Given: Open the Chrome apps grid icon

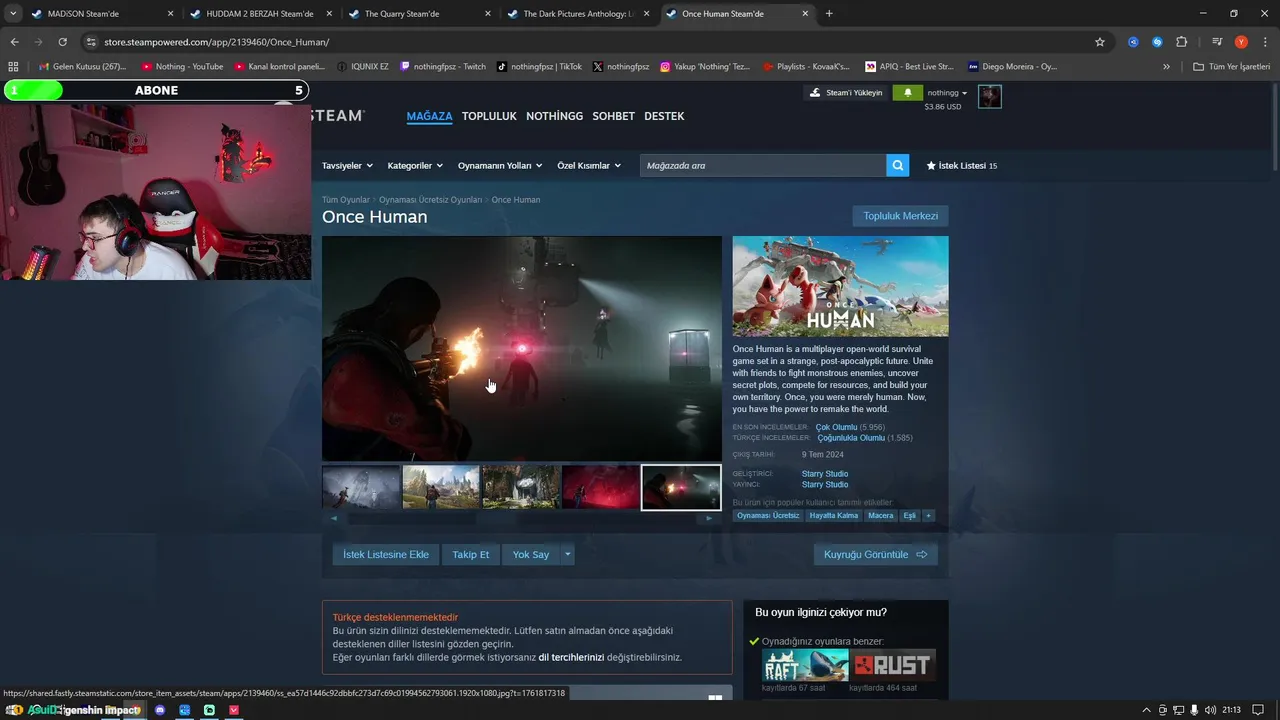Looking at the screenshot, I should 13,67.
